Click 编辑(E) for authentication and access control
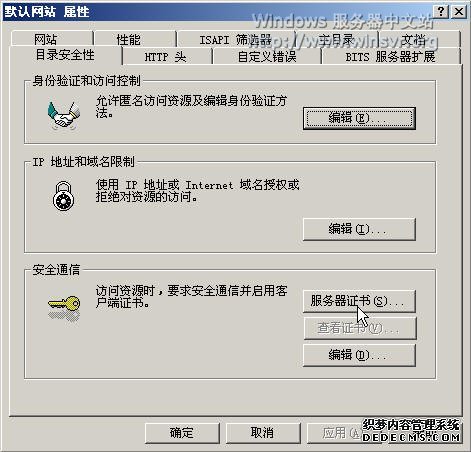This screenshot has height=452, width=471. (359, 118)
